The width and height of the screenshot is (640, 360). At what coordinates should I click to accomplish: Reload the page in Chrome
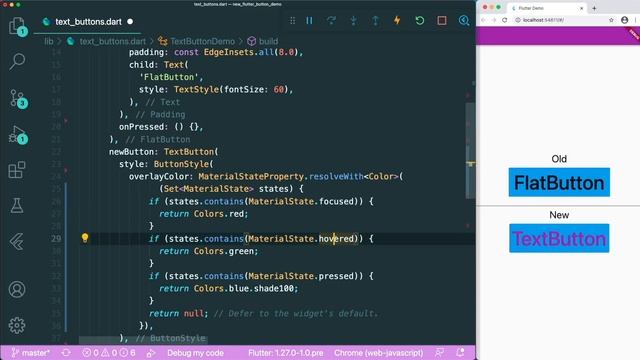click(x=504, y=20)
